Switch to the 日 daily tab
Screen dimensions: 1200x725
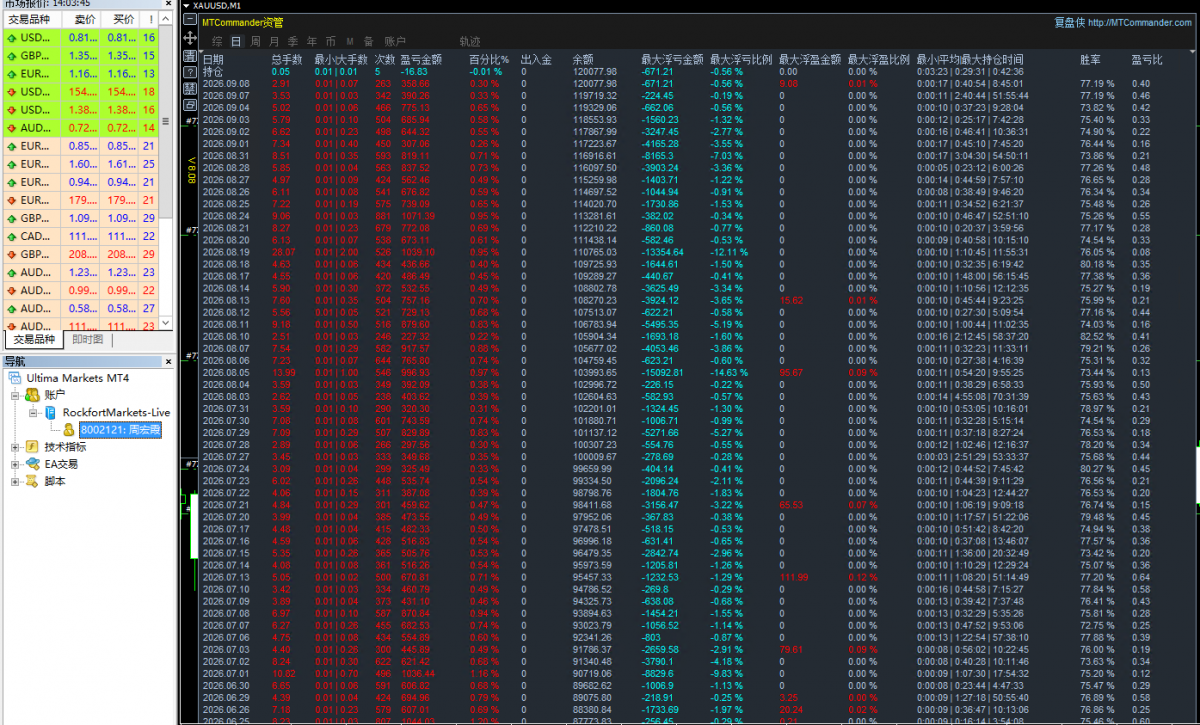click(236, 41)
